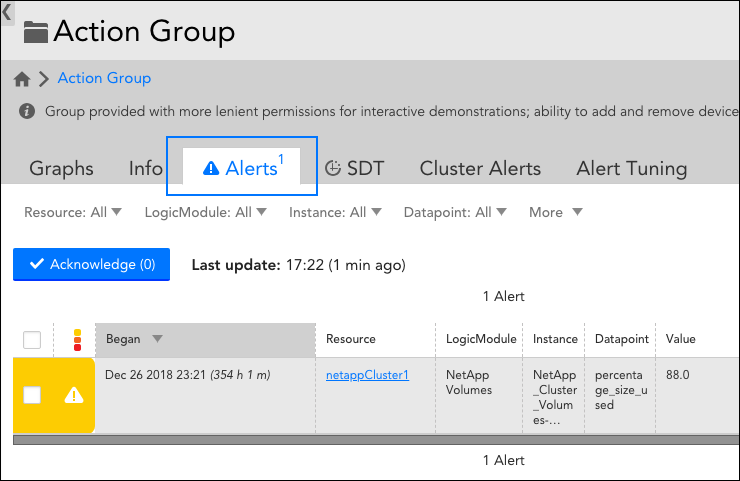Click the 1 Alert count above the table
This screenshot has height=481, width=740.
click(x=504, y=296)
